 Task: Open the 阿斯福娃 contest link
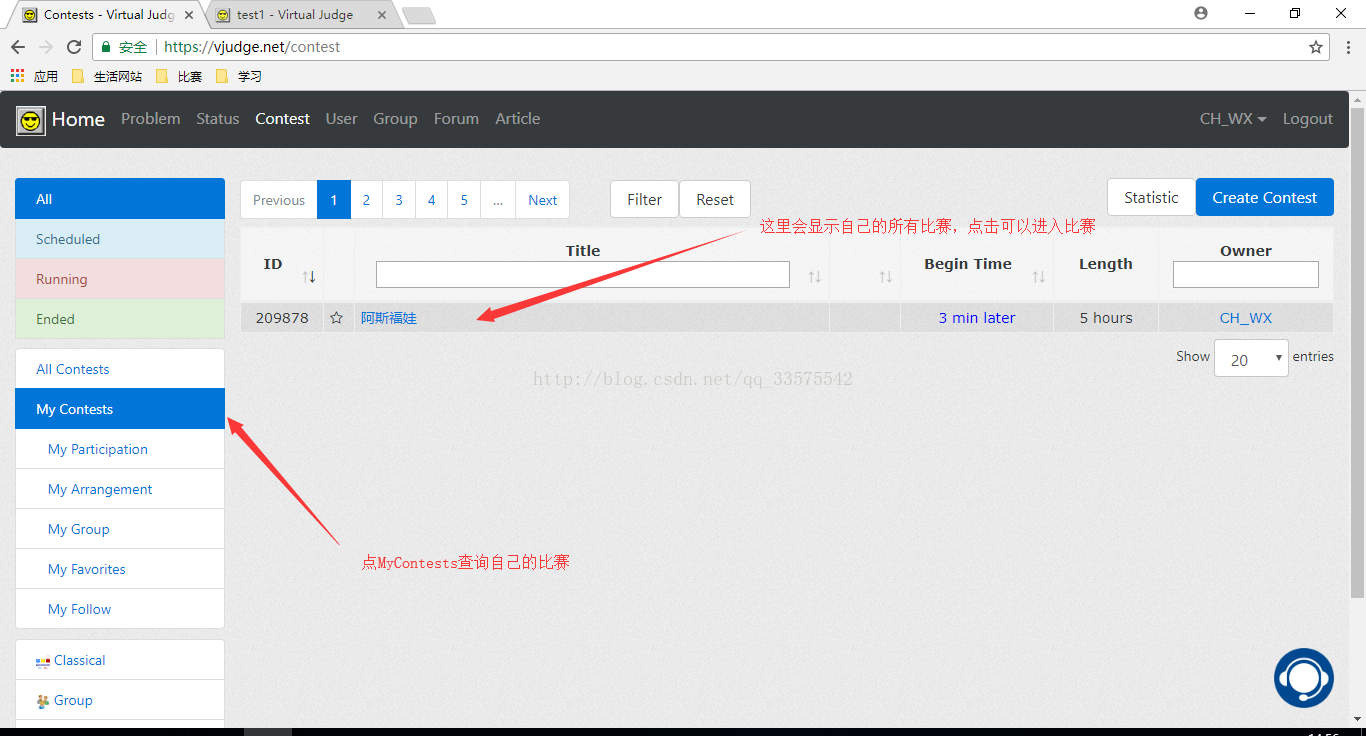point(389,318)
